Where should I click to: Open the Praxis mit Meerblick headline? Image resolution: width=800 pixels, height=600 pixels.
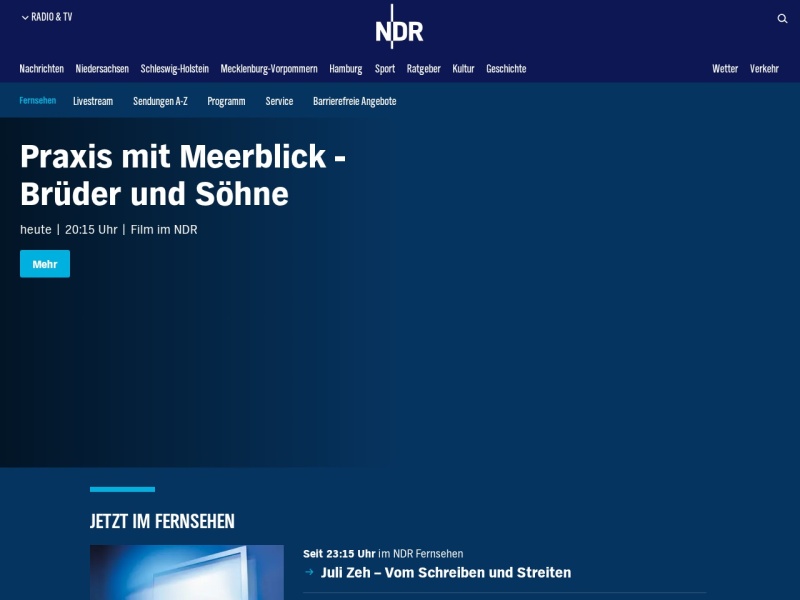183,175
